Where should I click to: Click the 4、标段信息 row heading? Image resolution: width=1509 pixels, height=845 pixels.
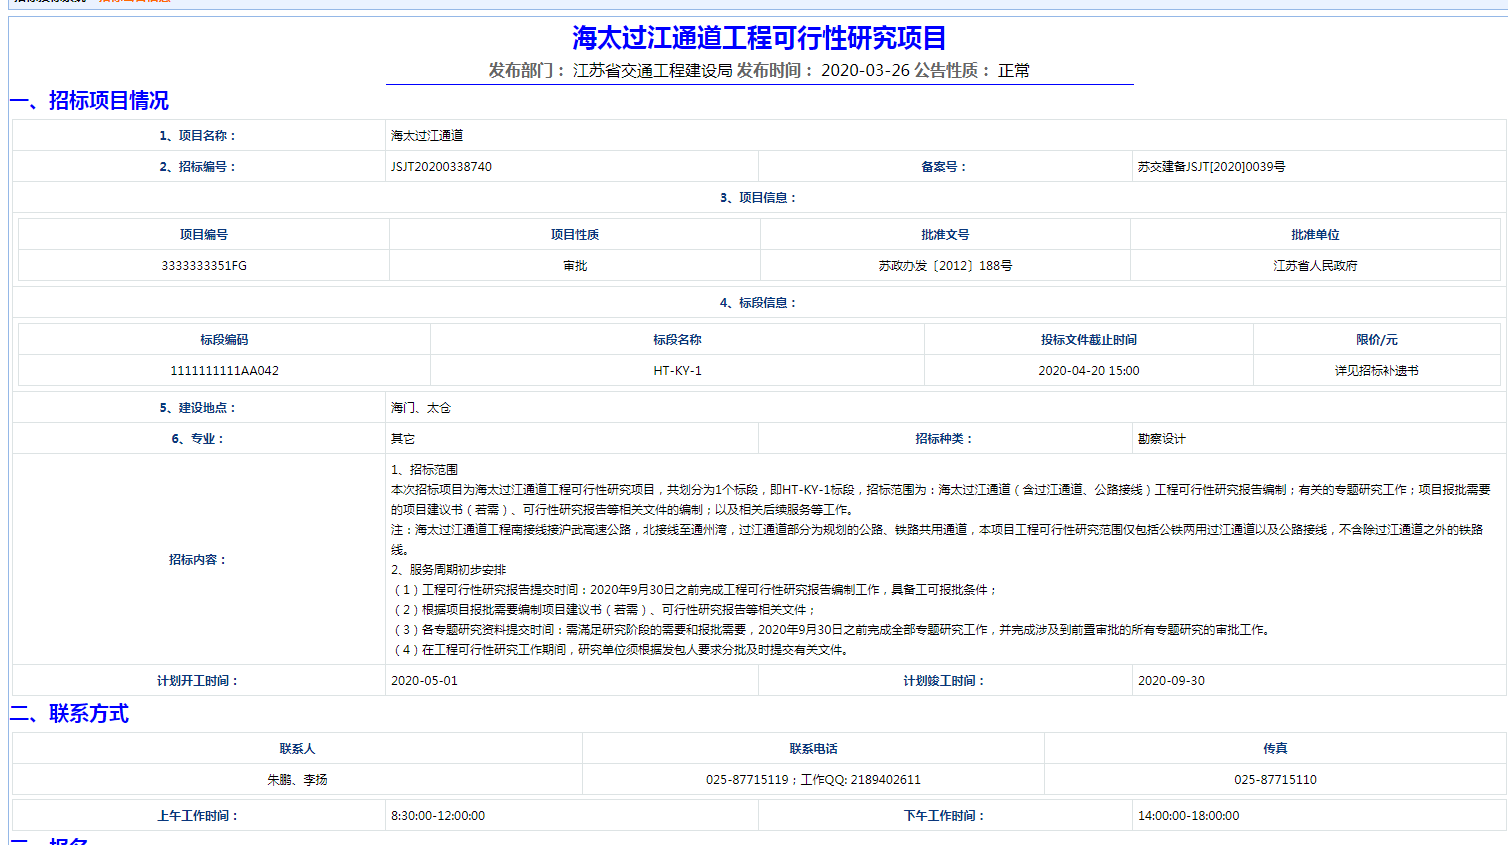[x=758, y=303]
